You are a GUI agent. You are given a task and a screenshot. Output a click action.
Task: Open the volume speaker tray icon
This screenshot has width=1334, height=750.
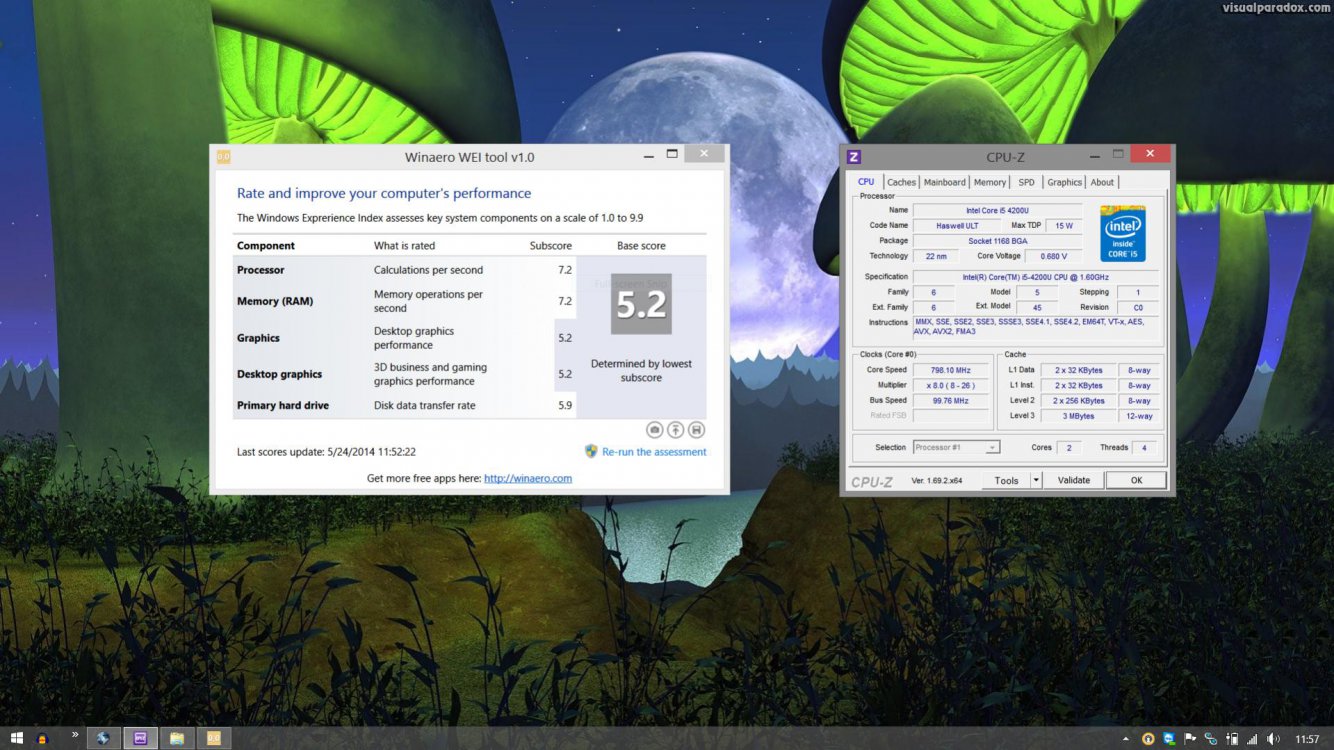tap(1273, 739)
